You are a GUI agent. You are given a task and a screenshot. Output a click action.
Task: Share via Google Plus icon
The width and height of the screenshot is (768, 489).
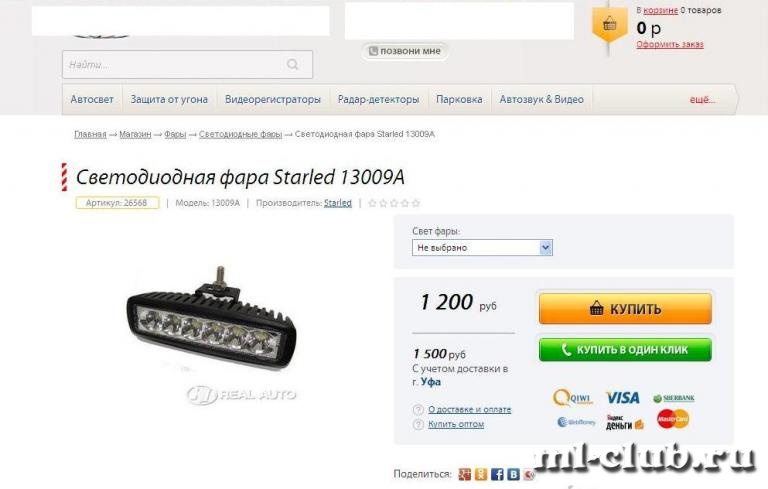[464, 474]
